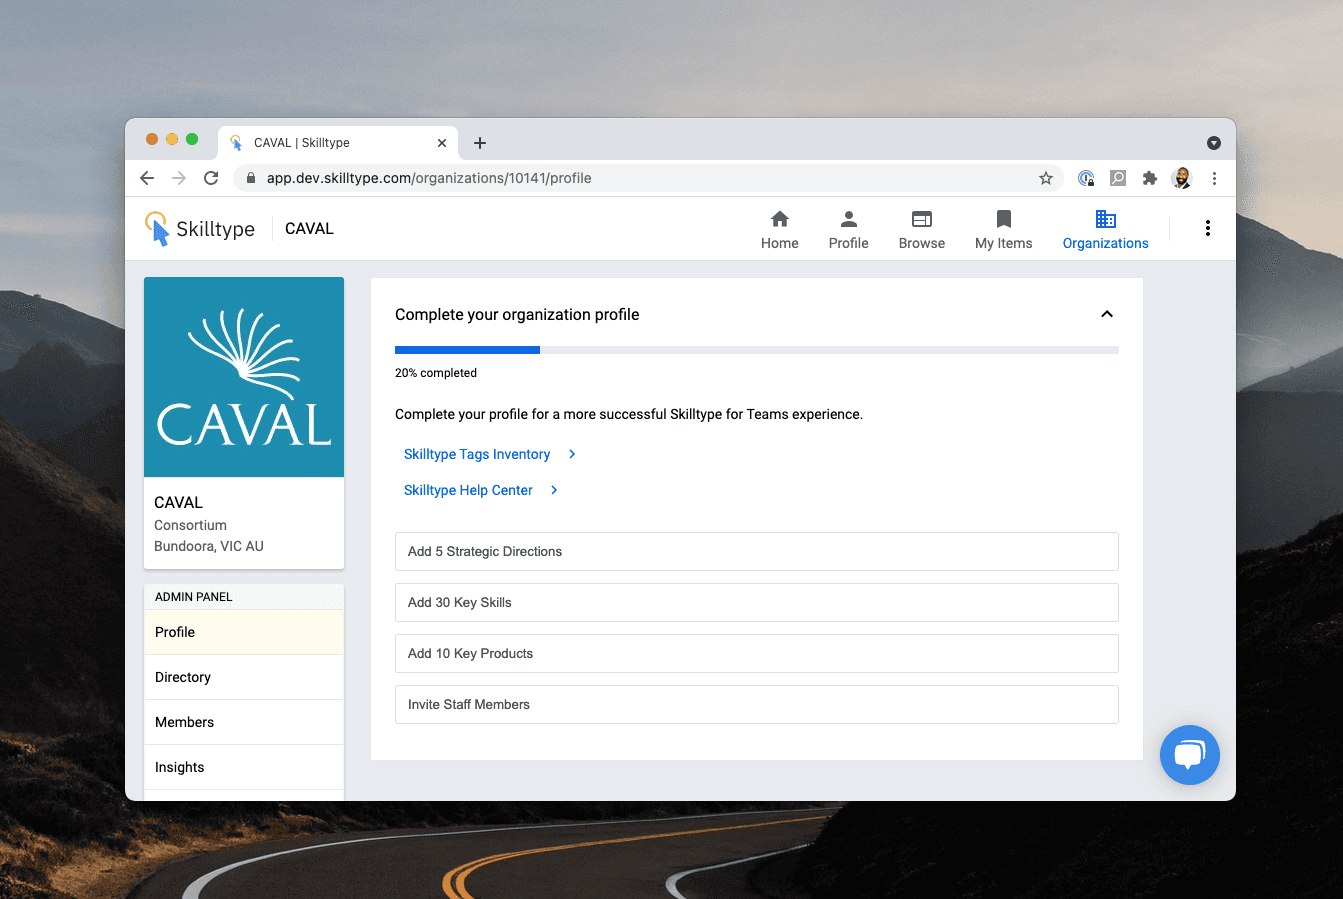Click the Consortium label under CAVAL

(190, 525)
